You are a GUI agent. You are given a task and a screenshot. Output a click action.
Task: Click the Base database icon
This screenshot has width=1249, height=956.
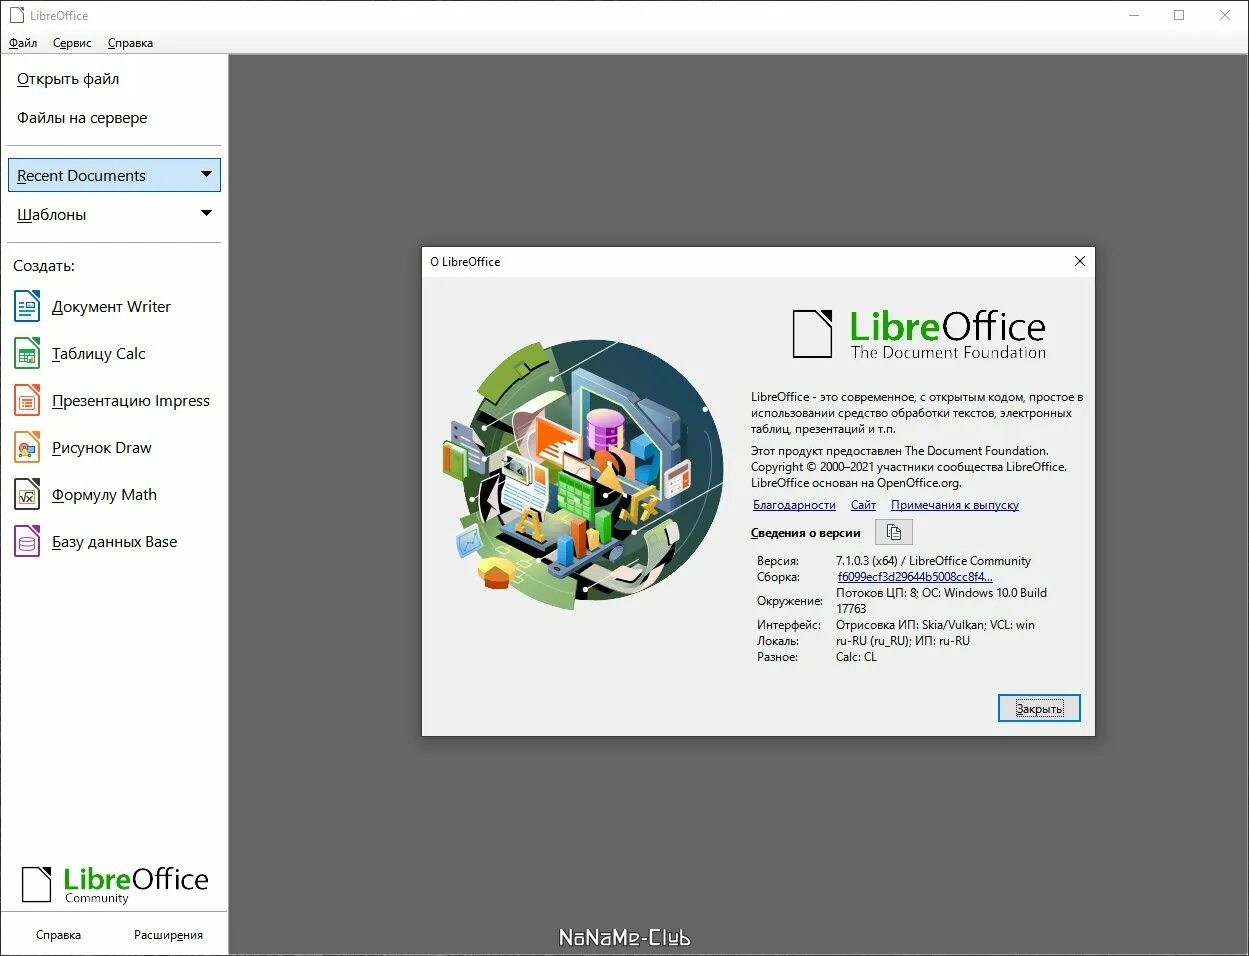pos(27,541)
